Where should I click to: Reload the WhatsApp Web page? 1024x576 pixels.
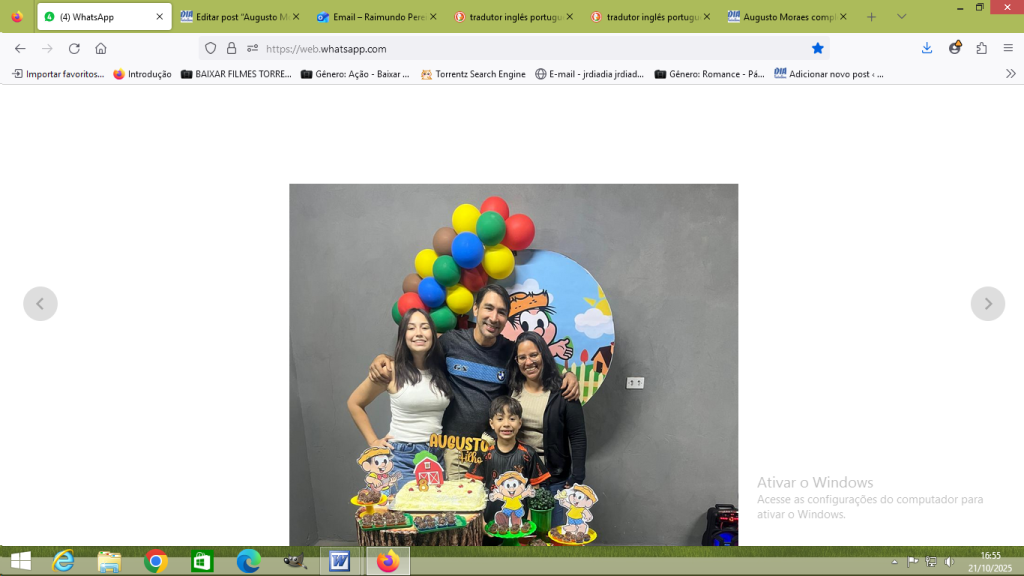(x=74, y=48)
